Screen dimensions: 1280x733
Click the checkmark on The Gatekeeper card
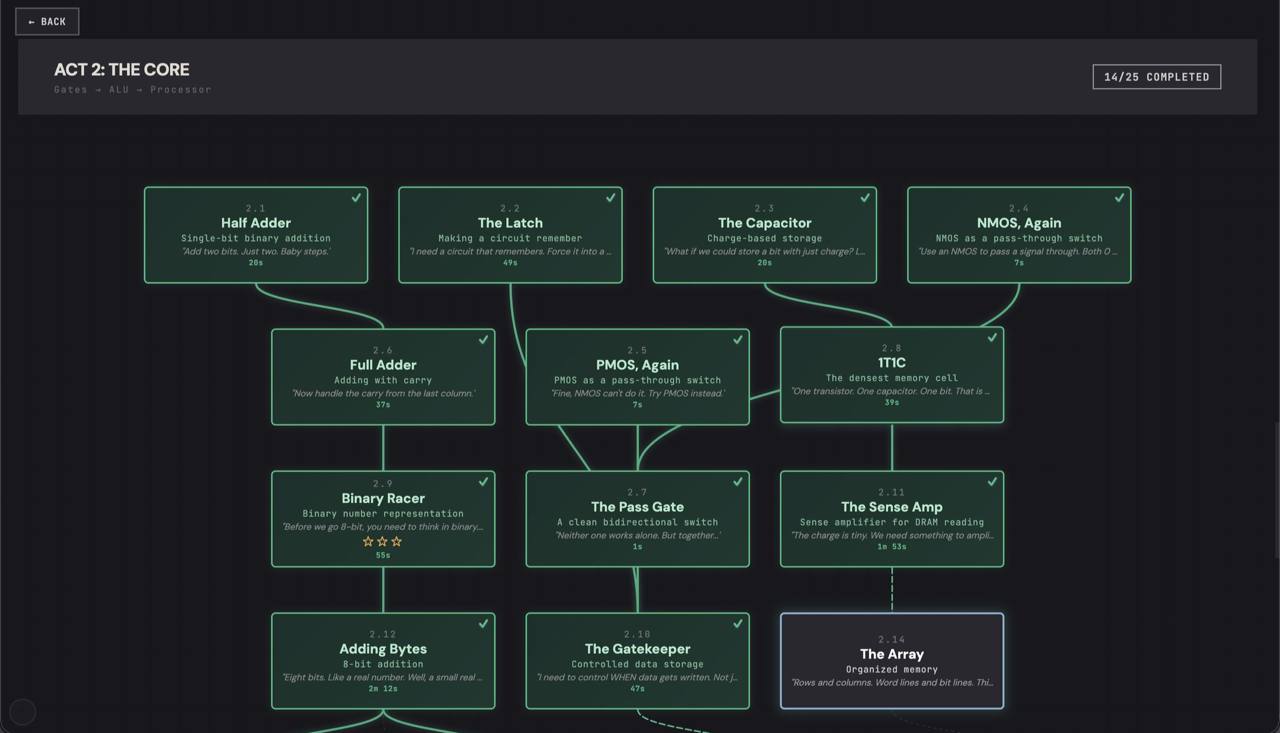tap(738, 624)
